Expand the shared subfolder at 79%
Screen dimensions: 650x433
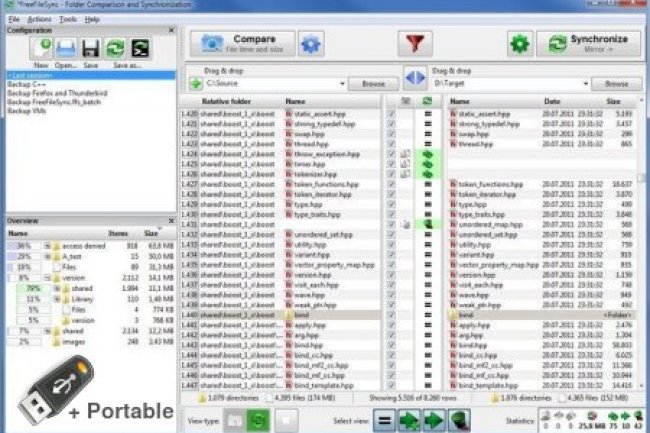(x=57, y=288)
